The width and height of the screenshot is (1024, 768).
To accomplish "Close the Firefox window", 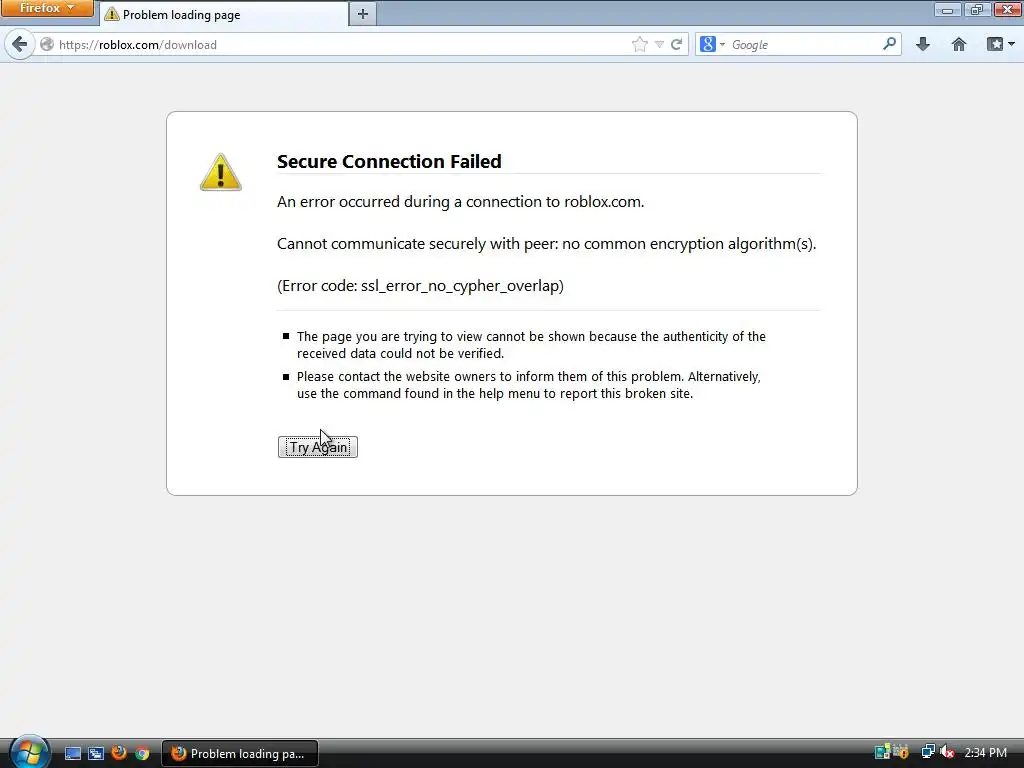I will pos(1007,9).
